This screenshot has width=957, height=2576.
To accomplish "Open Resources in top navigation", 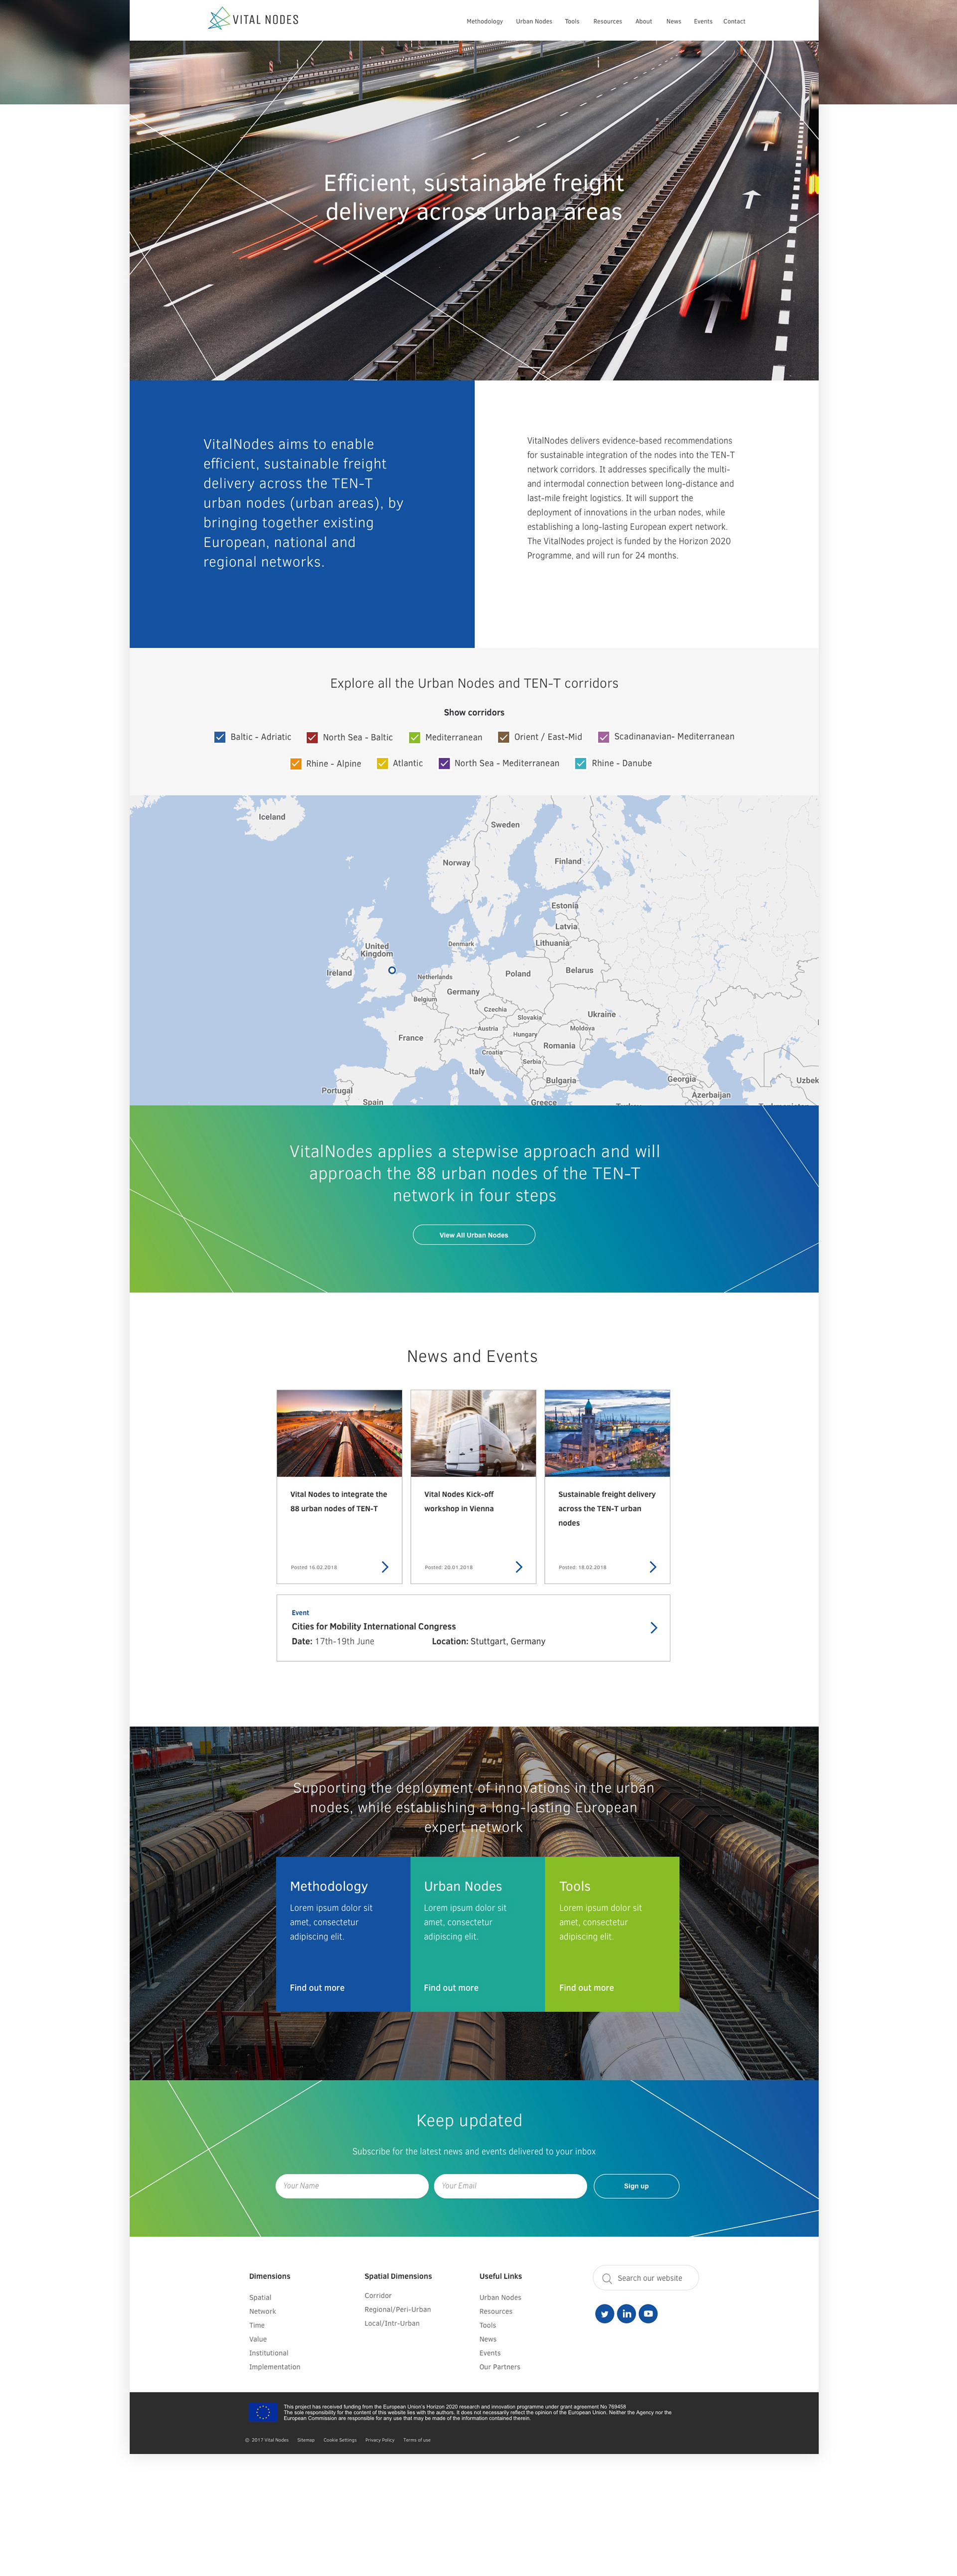I will 607,21.
